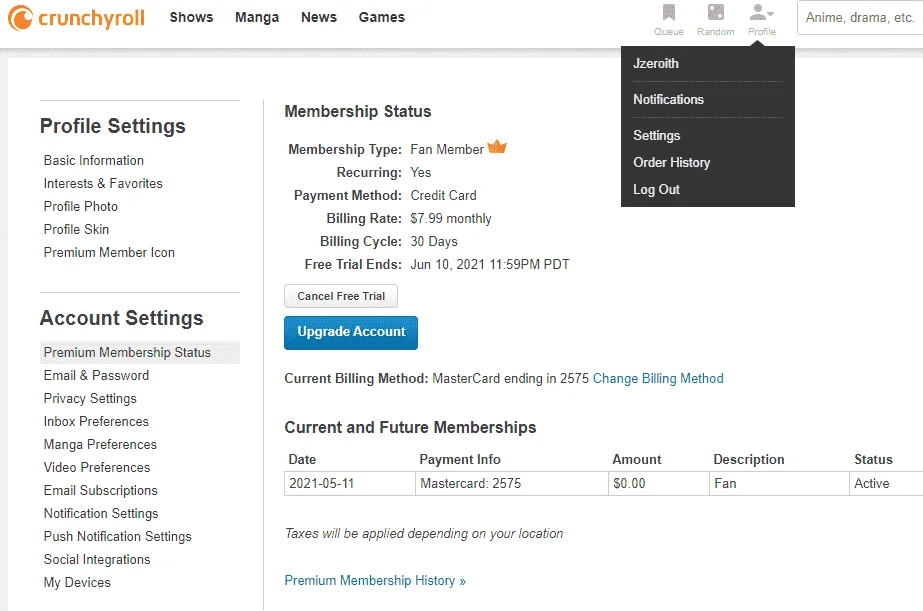Open the Games section
The width and height of the screenshot is (923, 611).
click(382, 18)
